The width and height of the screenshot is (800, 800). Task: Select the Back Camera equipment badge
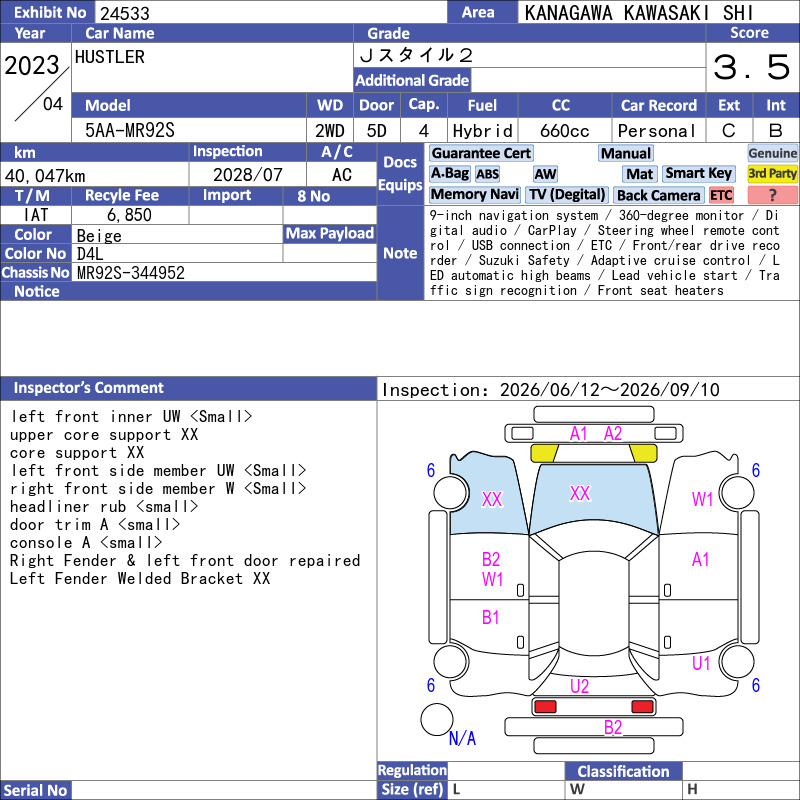coord(659,195)
